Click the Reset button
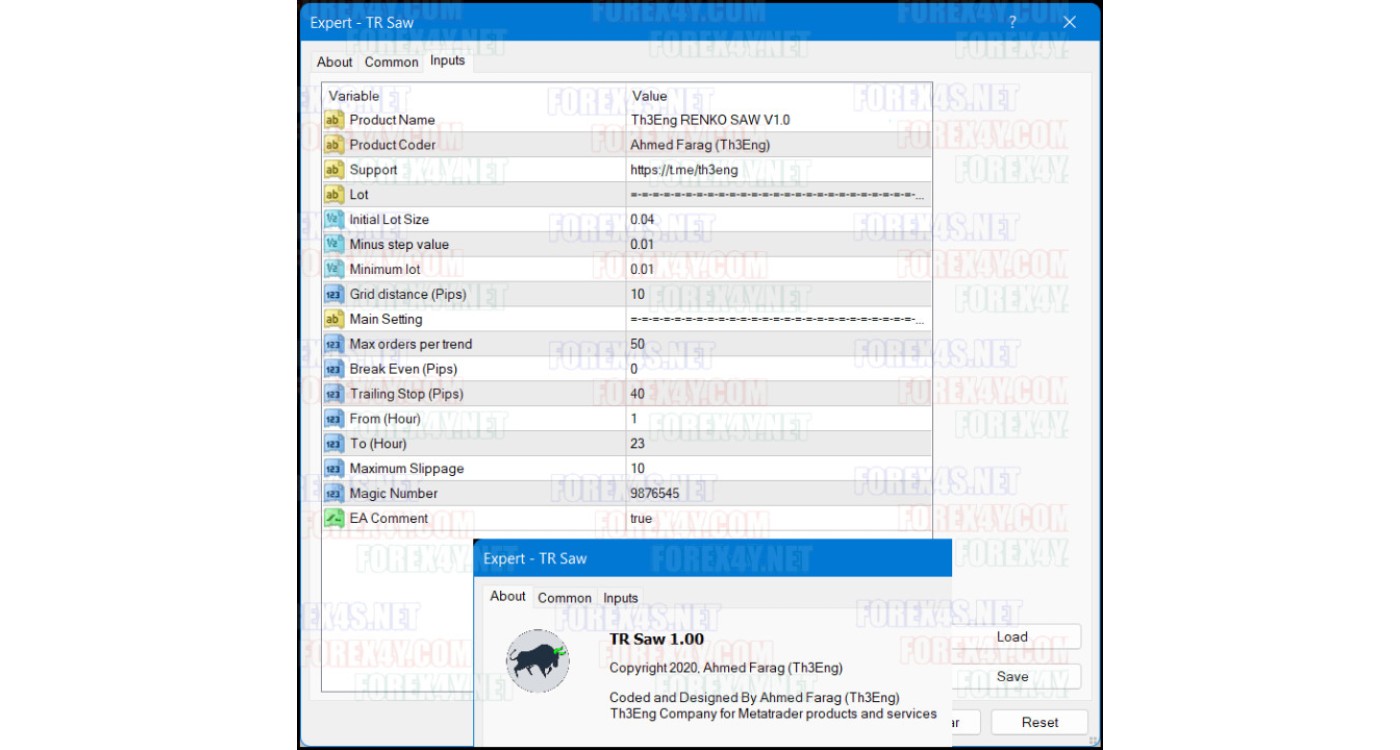Screen dimensions: 1400x750 point(1039,722)
